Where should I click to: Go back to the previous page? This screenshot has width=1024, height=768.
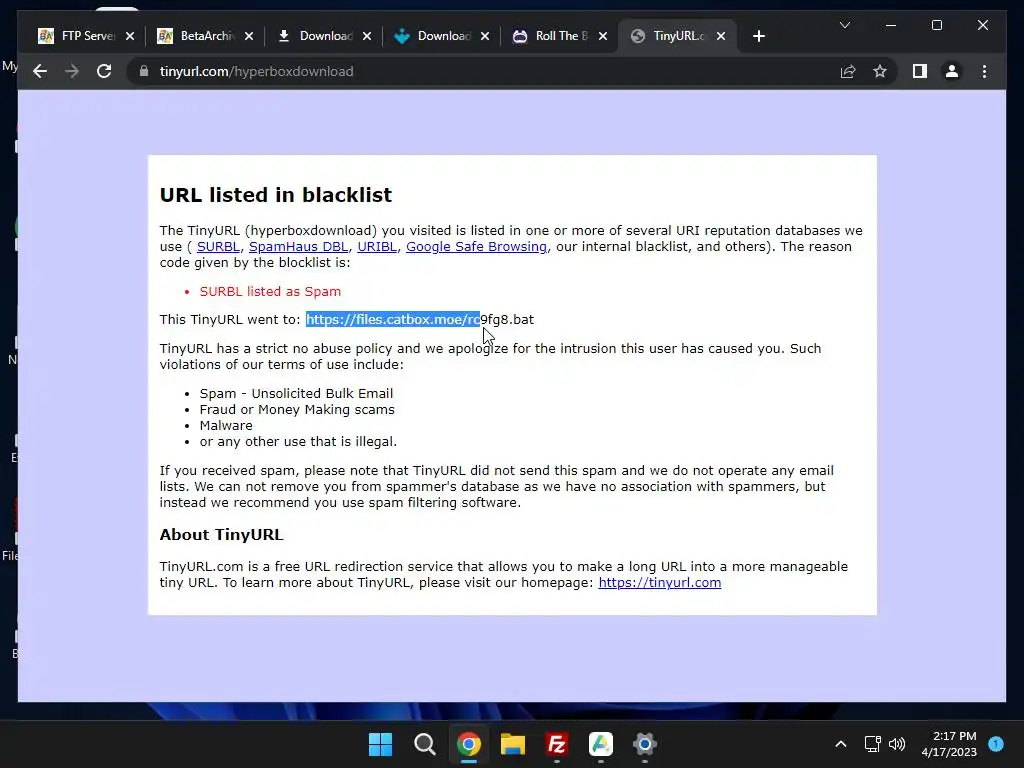point(40,71)
